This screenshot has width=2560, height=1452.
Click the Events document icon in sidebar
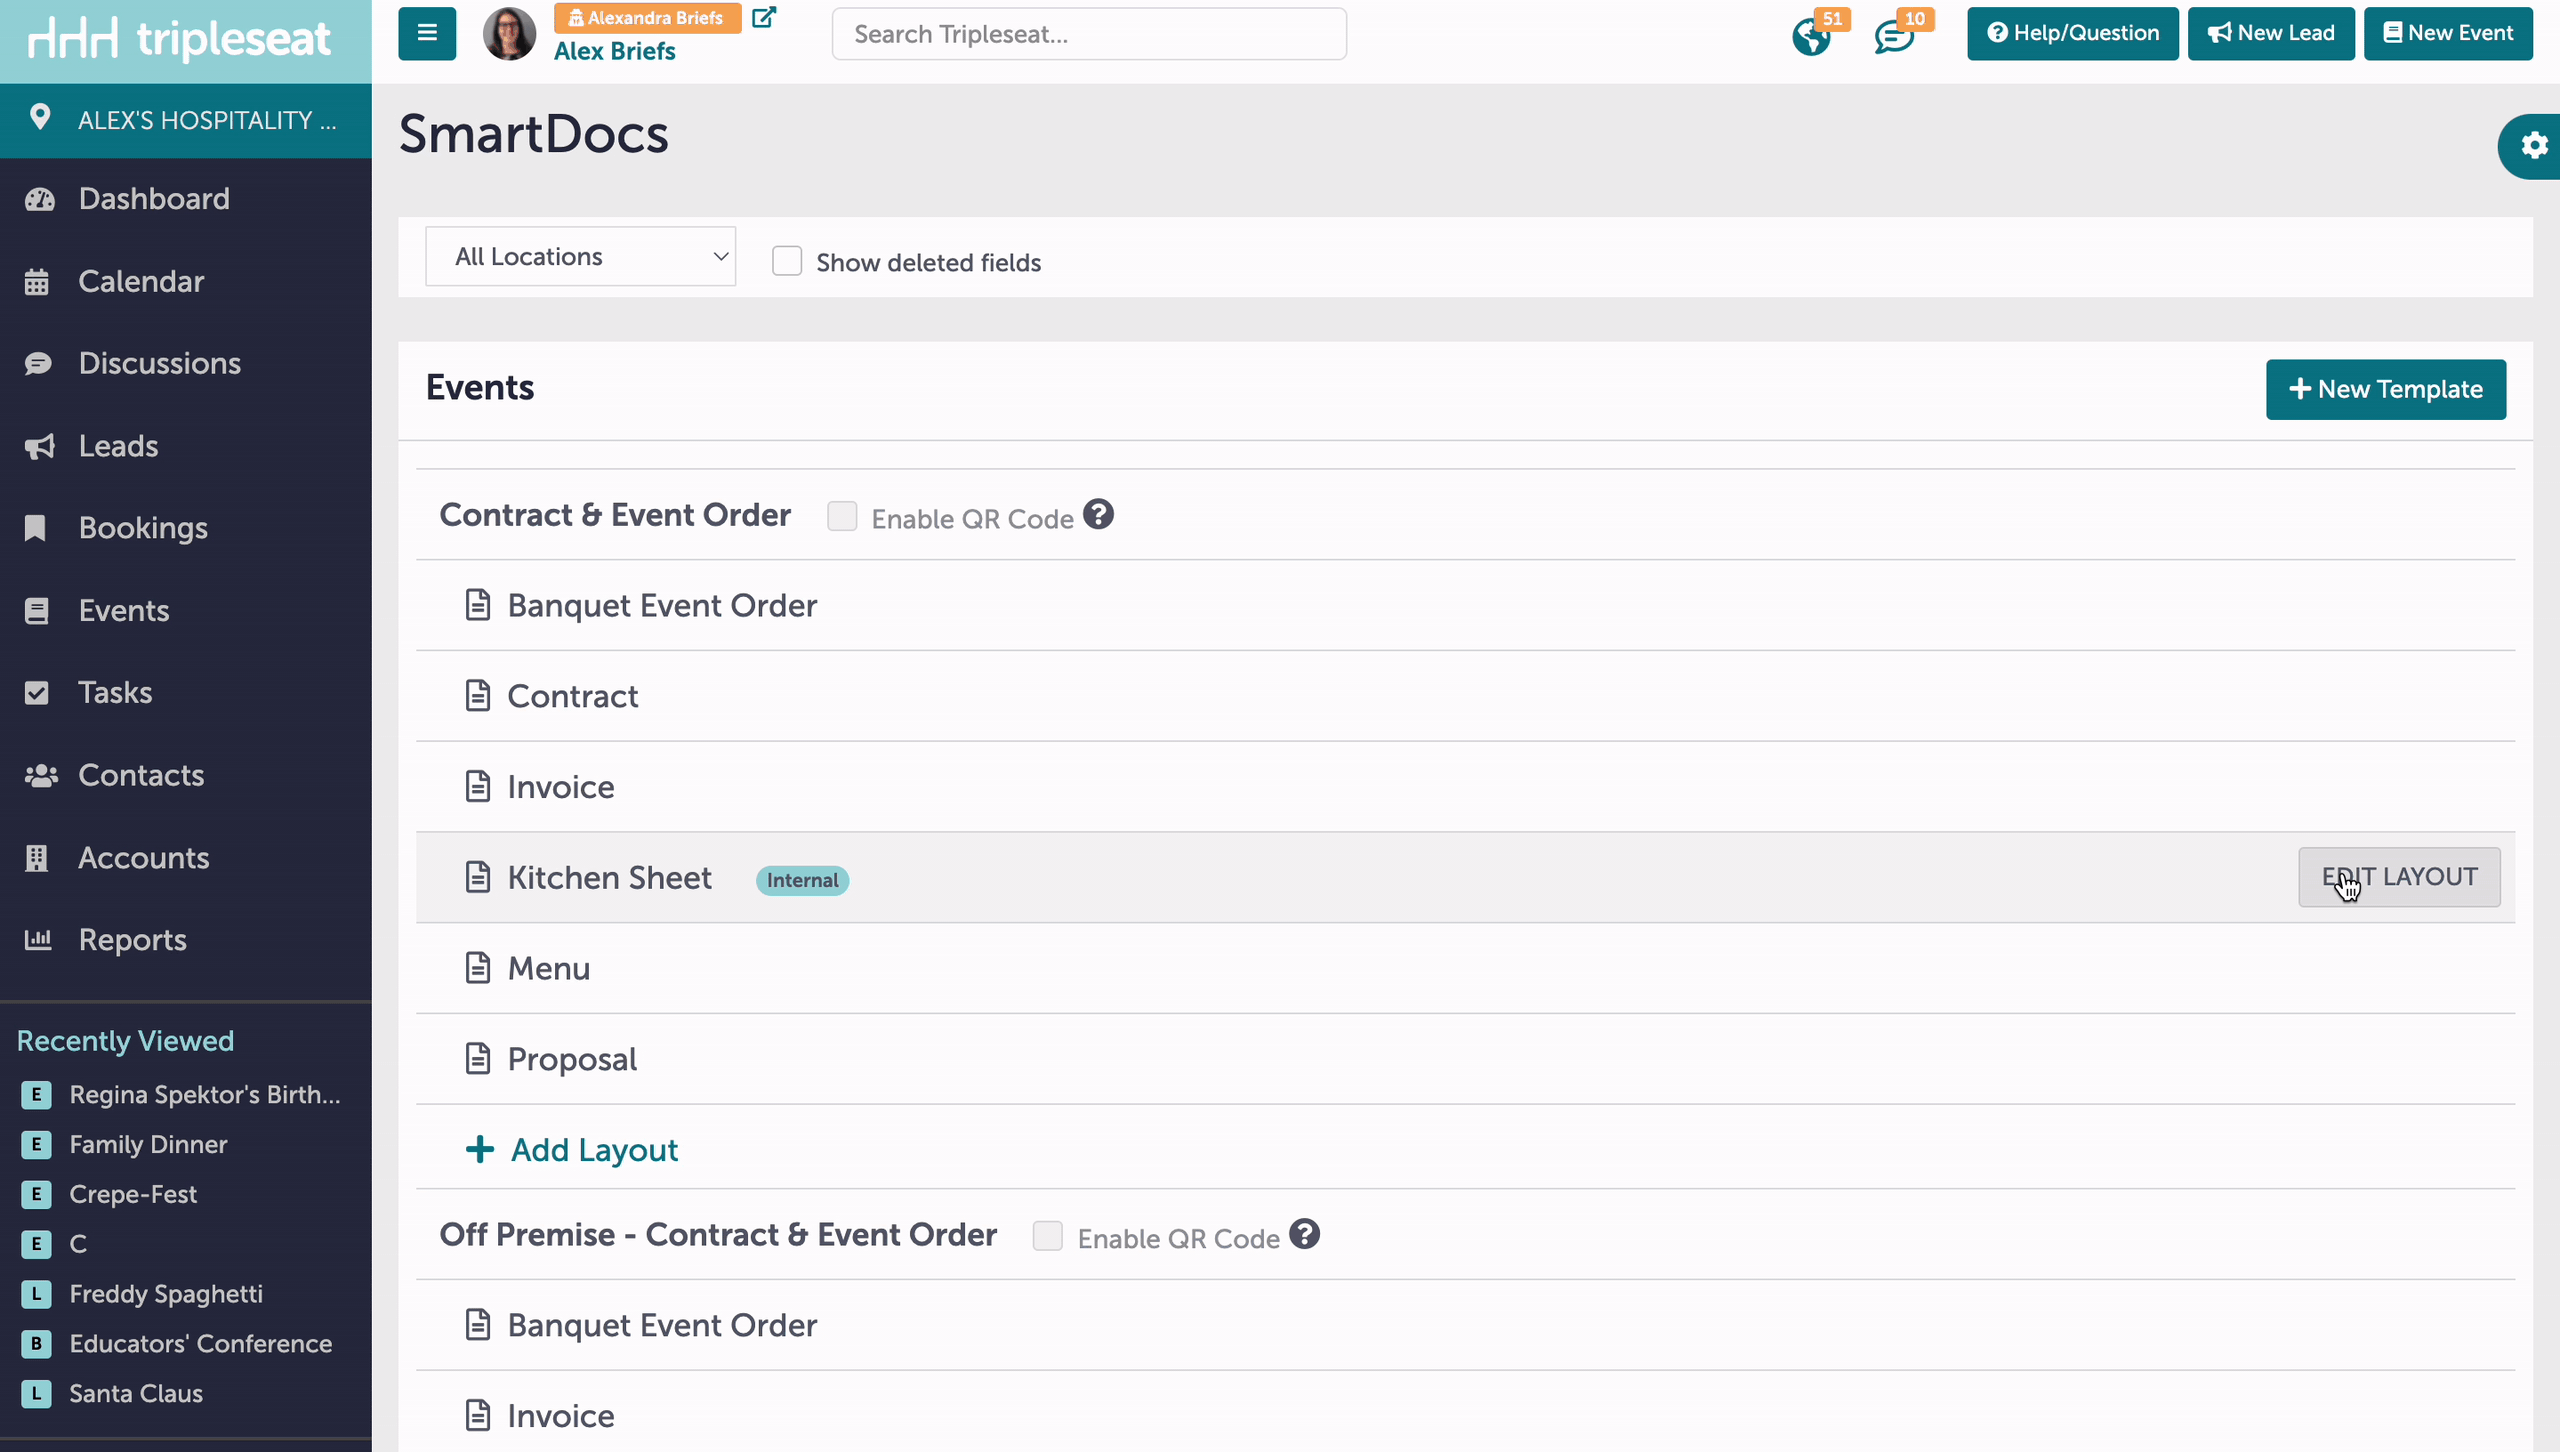37,611
